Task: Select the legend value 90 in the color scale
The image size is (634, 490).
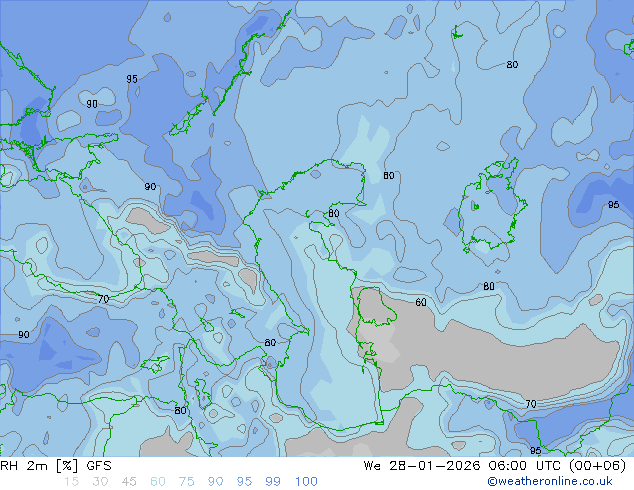Action: point(216,482)
